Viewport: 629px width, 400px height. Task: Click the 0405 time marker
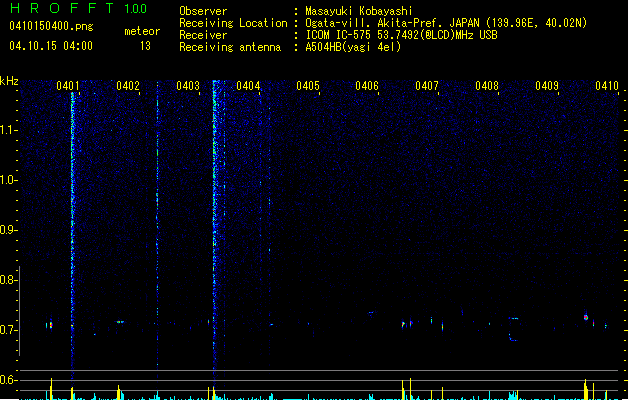(308, 86)
